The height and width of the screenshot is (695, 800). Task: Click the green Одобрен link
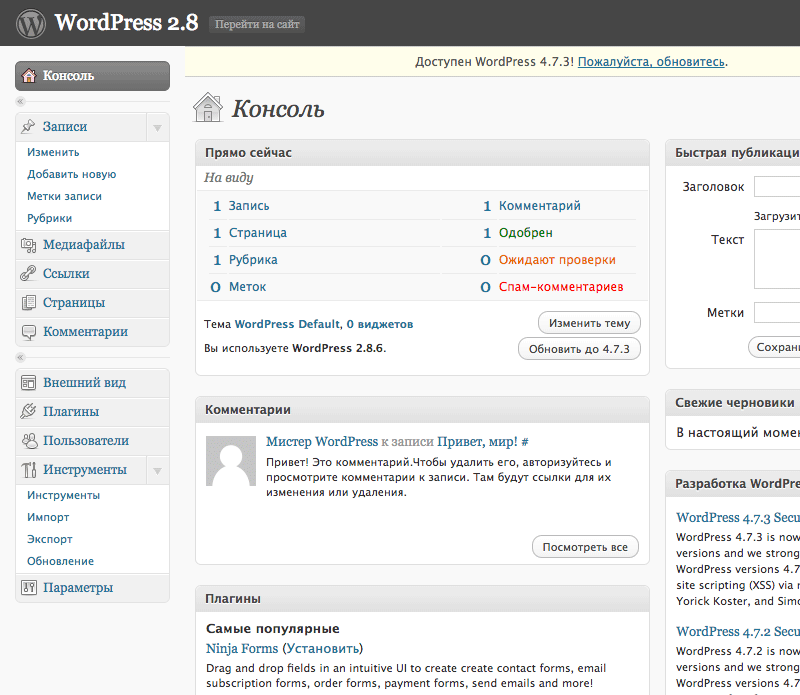point(526,233)
